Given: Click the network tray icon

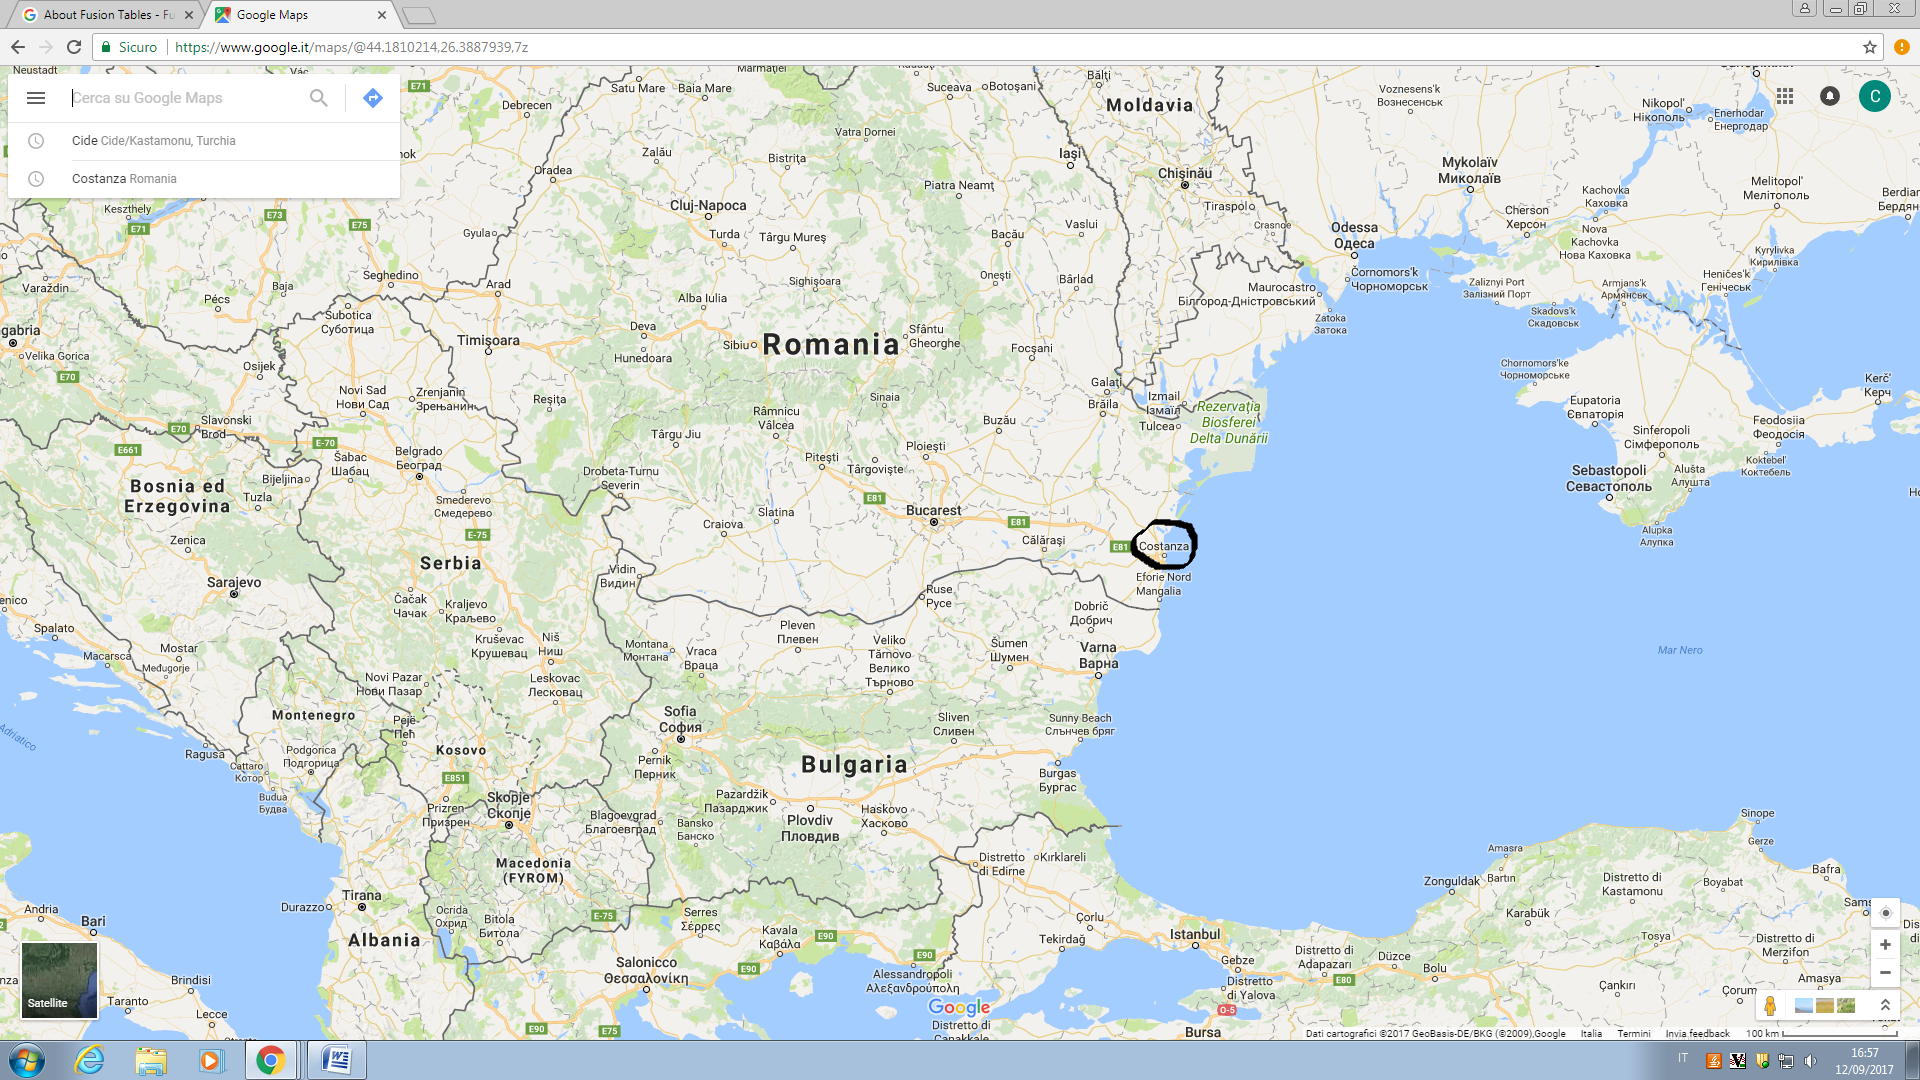Looking at the screenshot, I should [1786, 1061].
